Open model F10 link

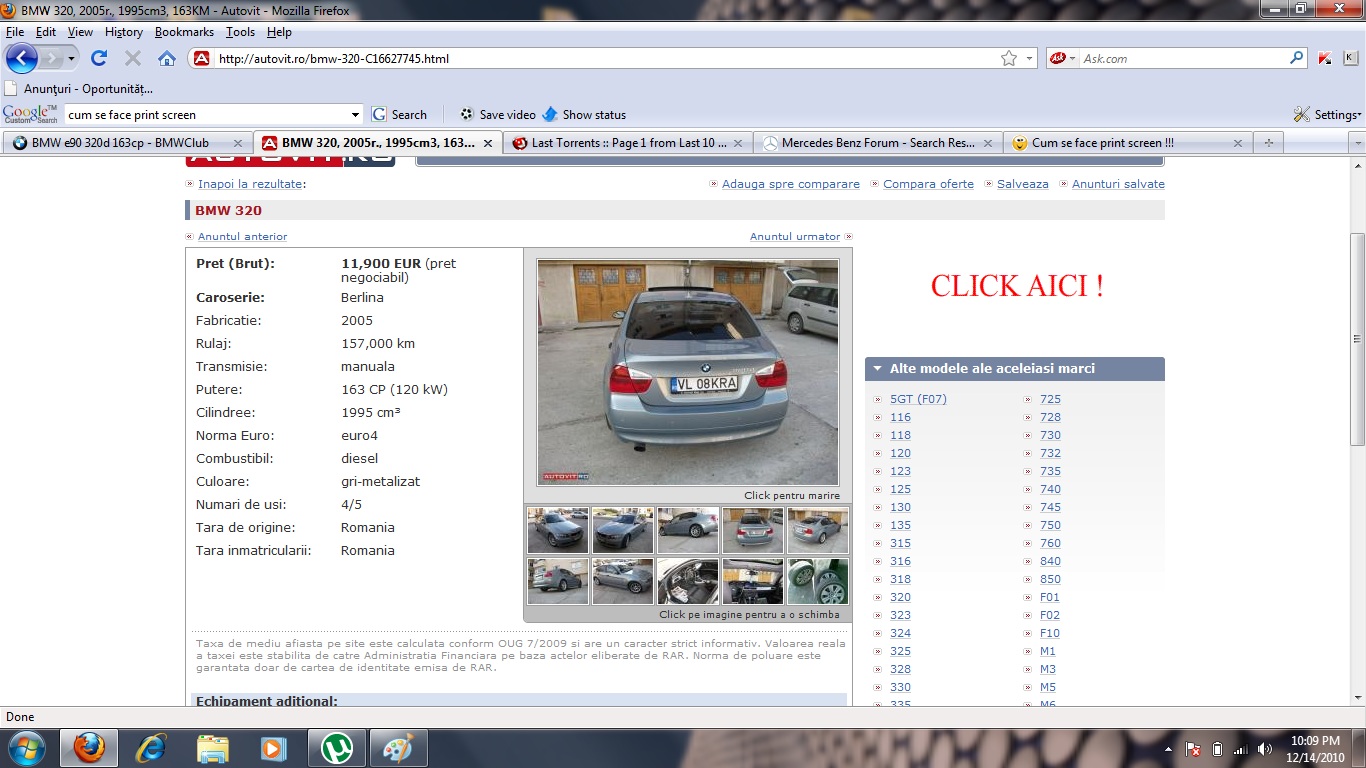pos(1049,633)
